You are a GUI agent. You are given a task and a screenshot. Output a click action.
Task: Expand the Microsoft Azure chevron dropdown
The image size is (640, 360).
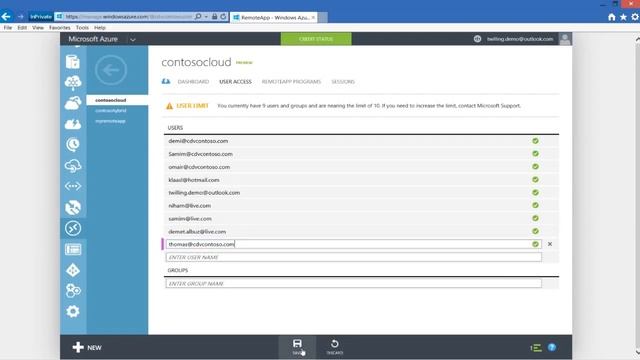click(x=133, y=40)
